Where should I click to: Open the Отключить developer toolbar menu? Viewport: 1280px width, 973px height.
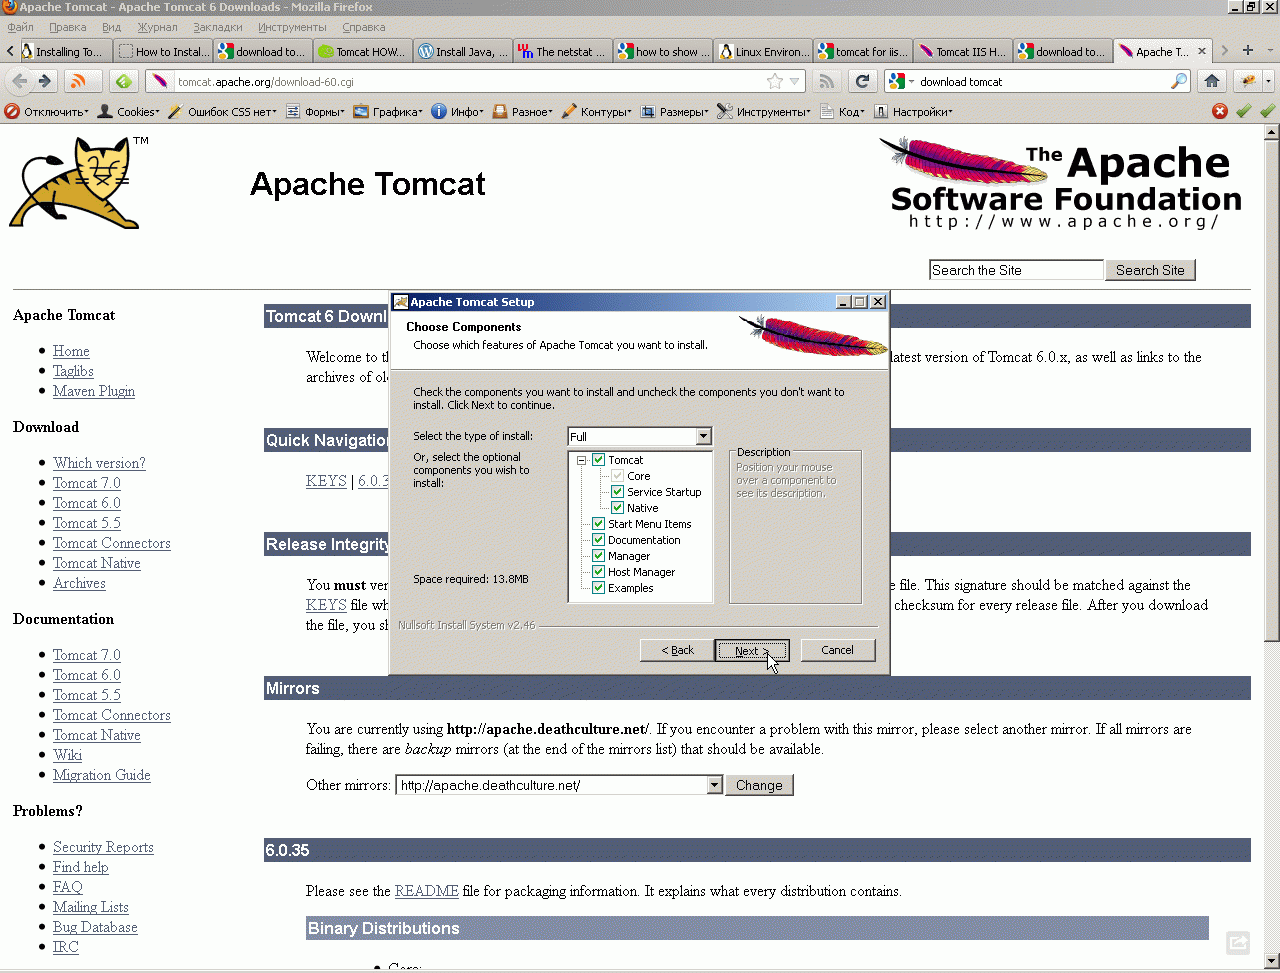click(x=47, y=112)
